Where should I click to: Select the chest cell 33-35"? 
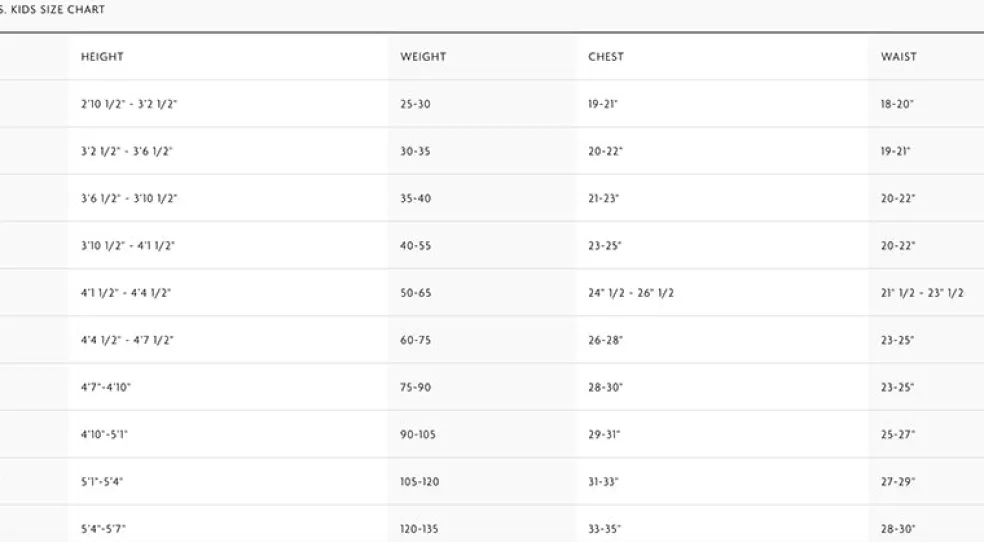pyautogui.click(x=604, y=529)
